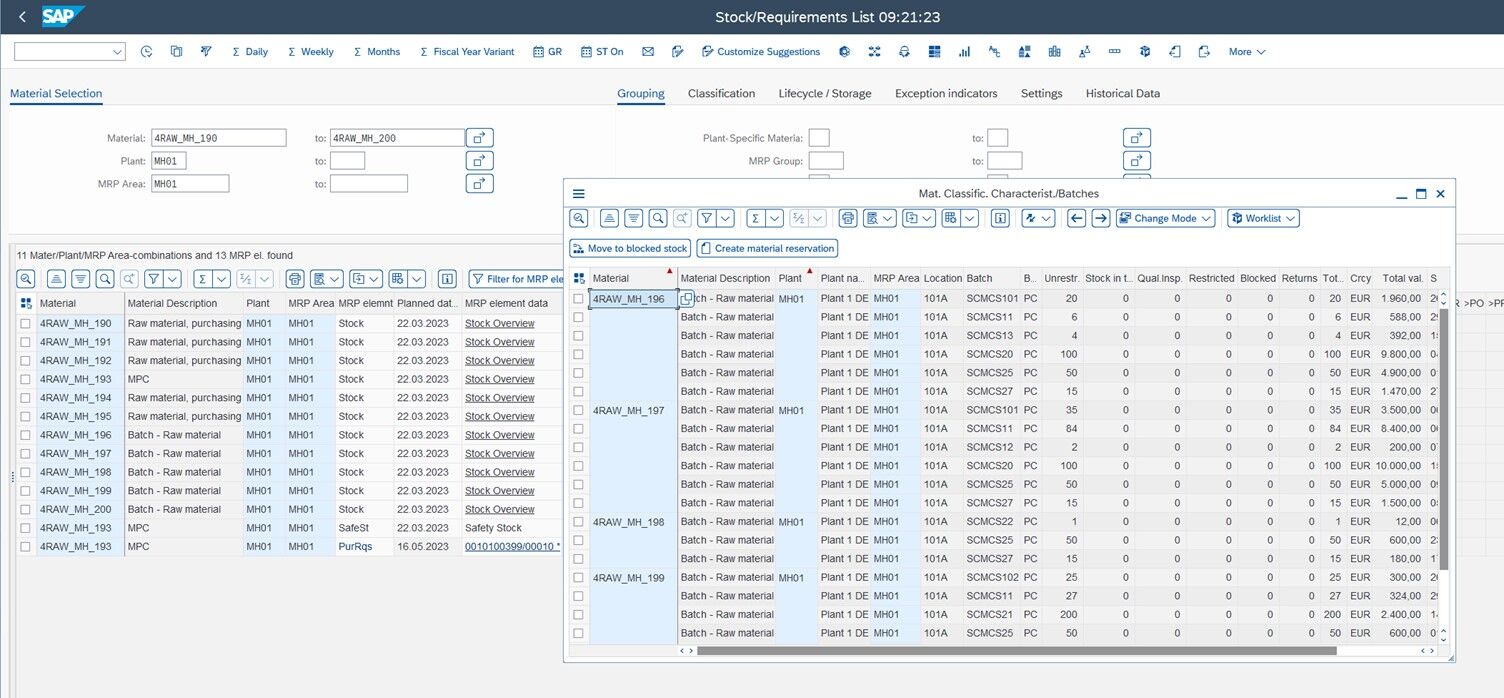The width and height of the screenshot is (1504, 698).
Task: Click the bar chart toolbar icon
Action: (x=965, y=52)
